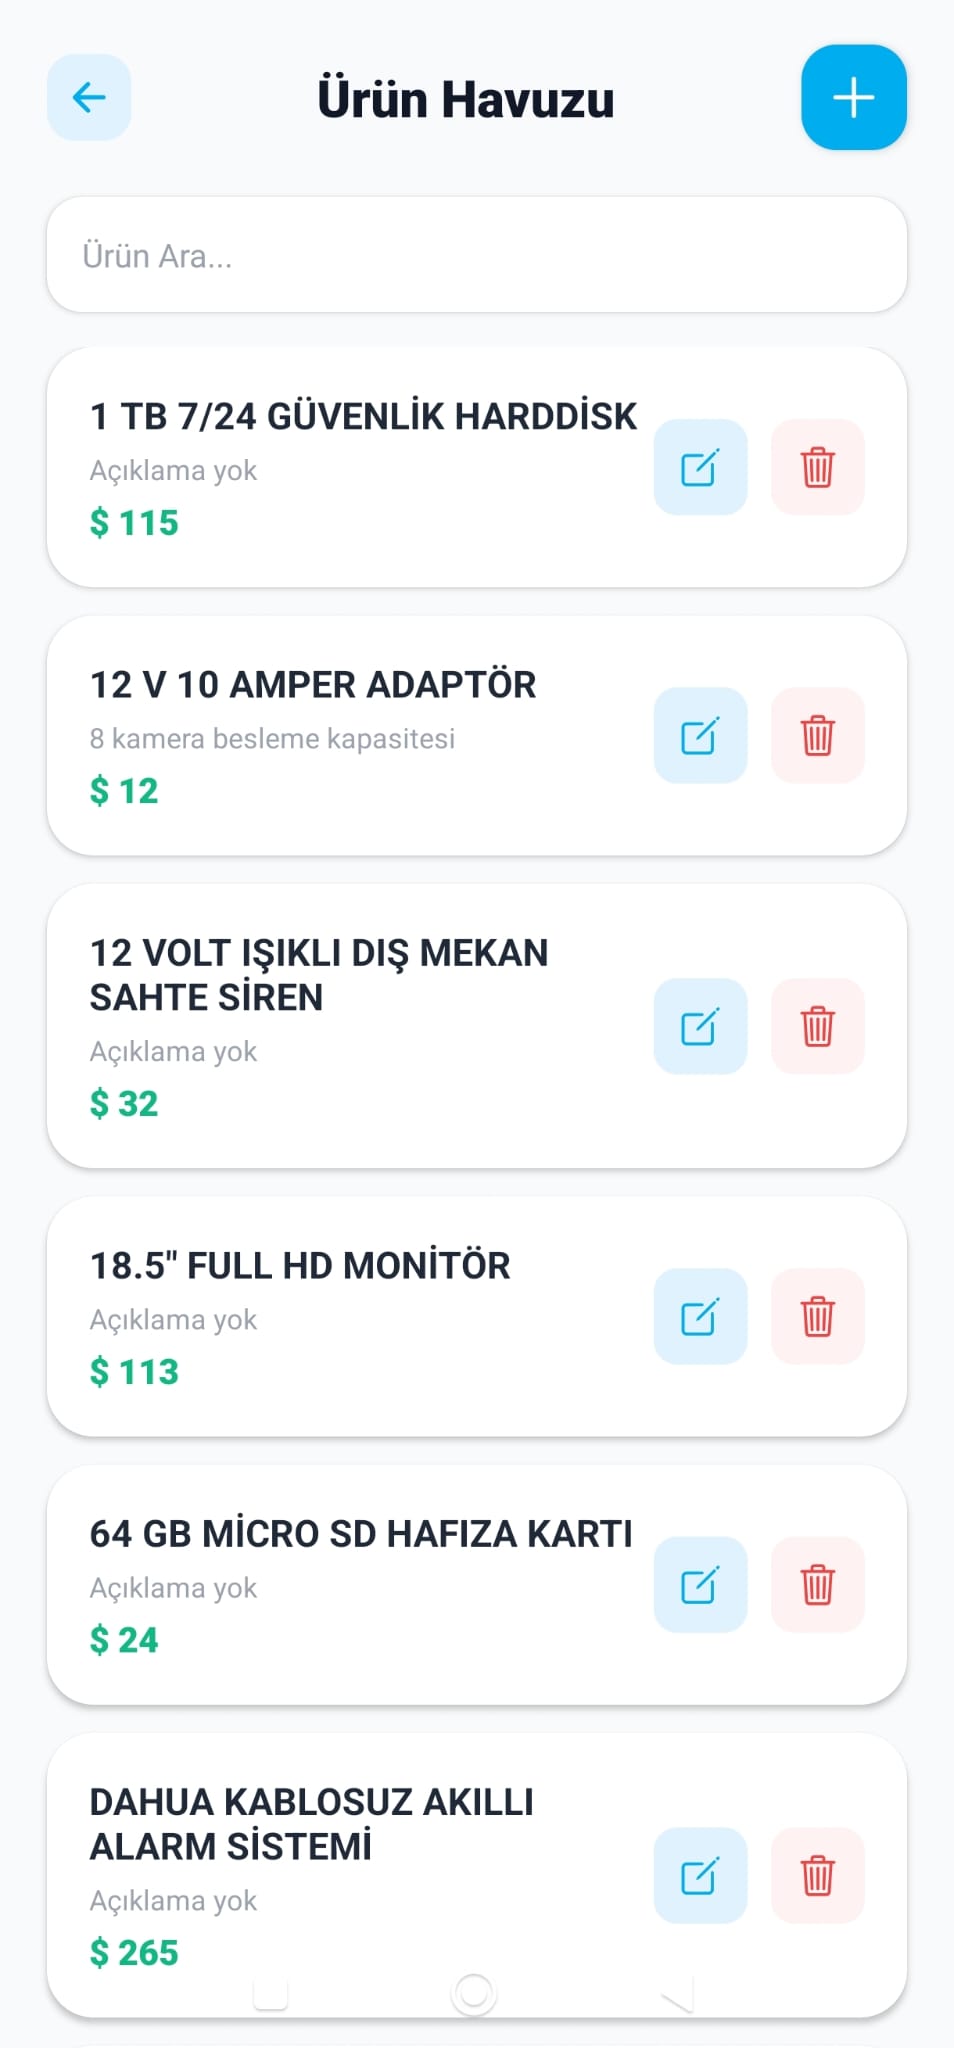Delete 1 TB 7/24 GÜVENLİK HARDDİSK product
The height and width of the screenshot is (2048, 954).
pyautogui.click(x=817, y=467)
